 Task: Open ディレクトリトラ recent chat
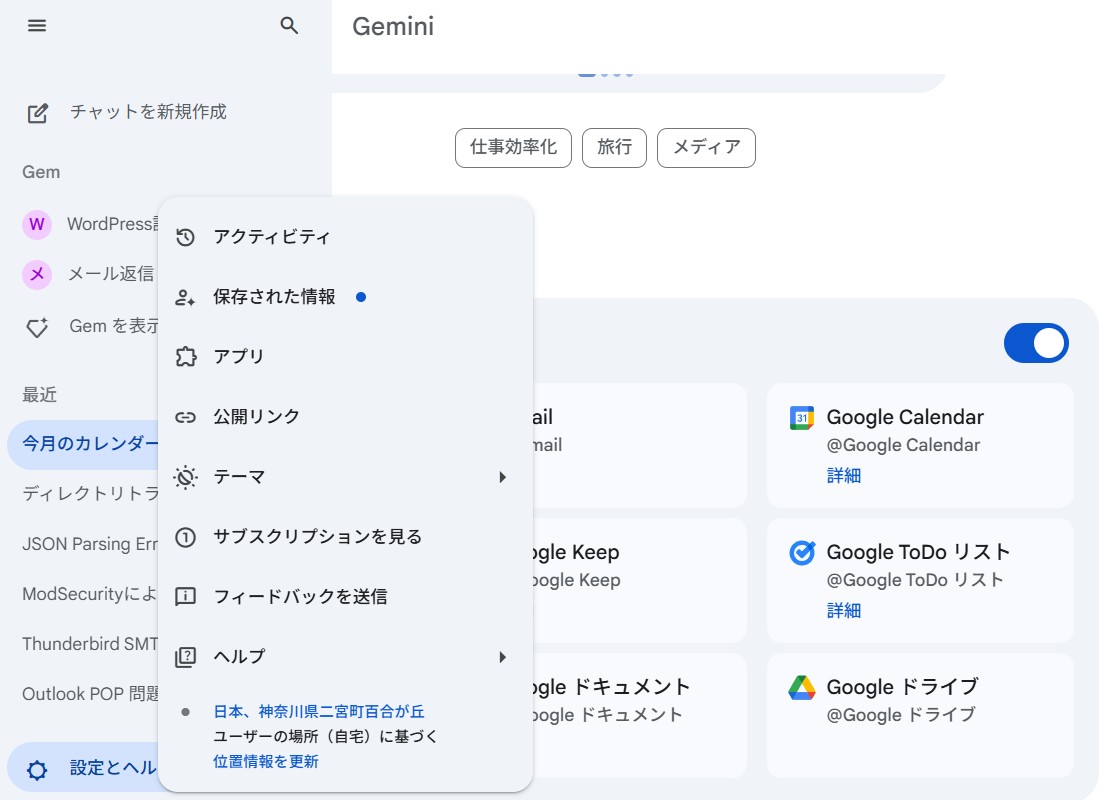(x=90, y=494)
